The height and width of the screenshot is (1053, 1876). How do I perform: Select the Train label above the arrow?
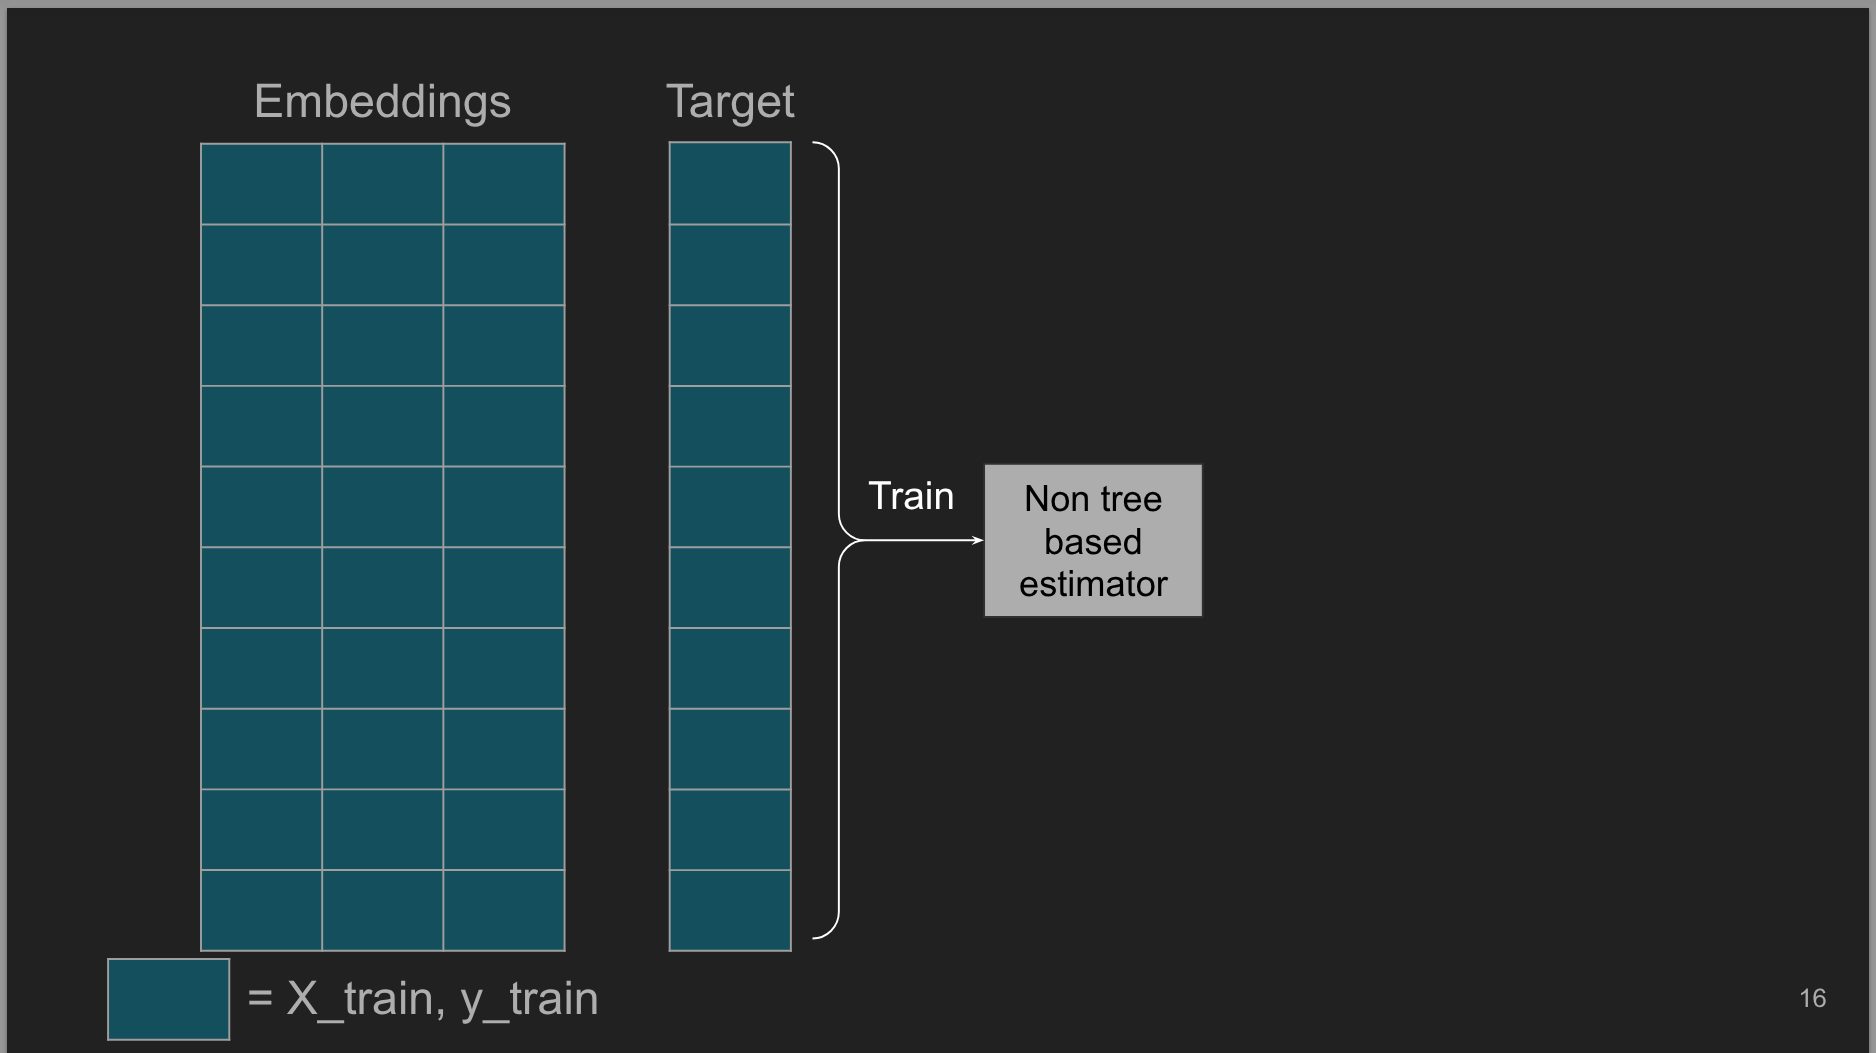click(910, 497)
